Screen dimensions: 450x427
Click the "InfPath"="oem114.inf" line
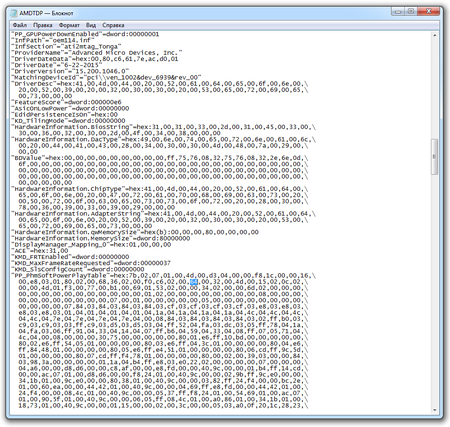coord(53,40)
